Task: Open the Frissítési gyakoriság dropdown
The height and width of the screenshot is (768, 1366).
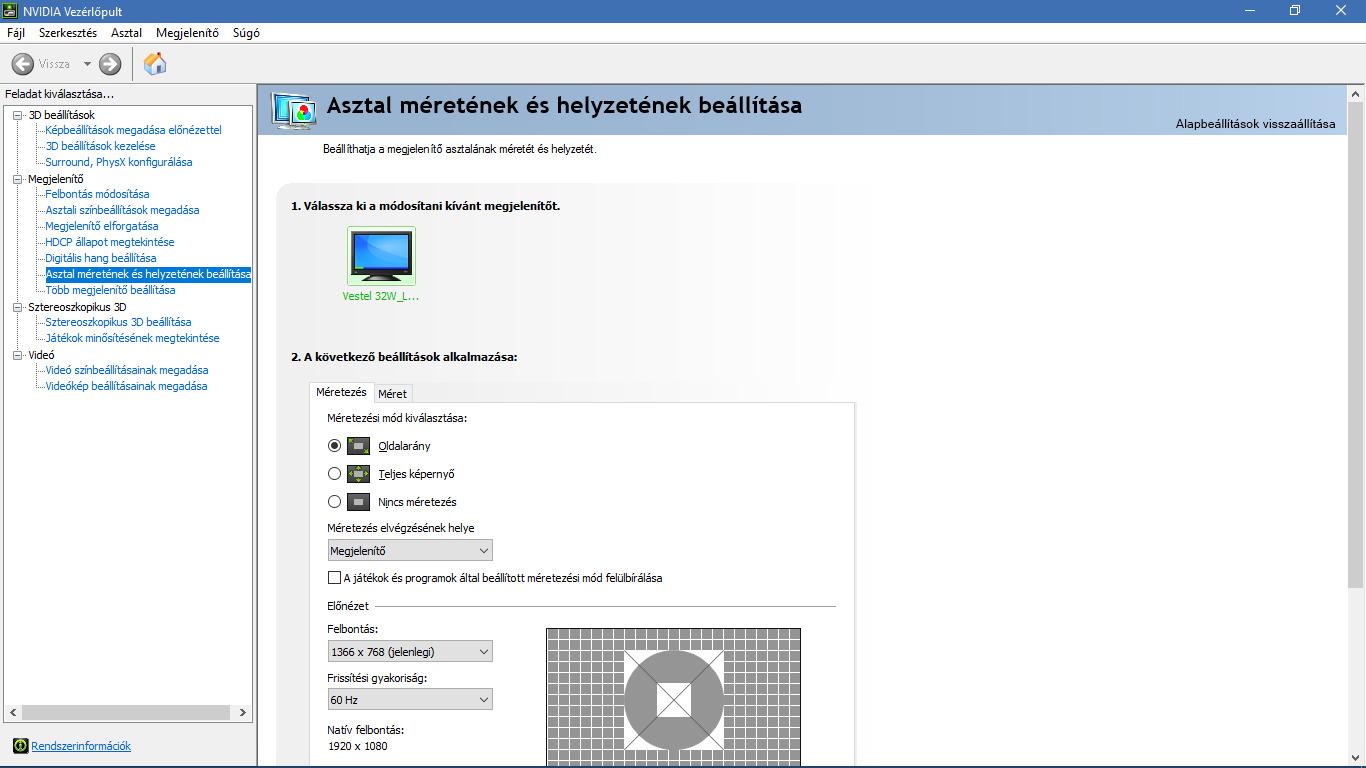Action: (410, 700)
